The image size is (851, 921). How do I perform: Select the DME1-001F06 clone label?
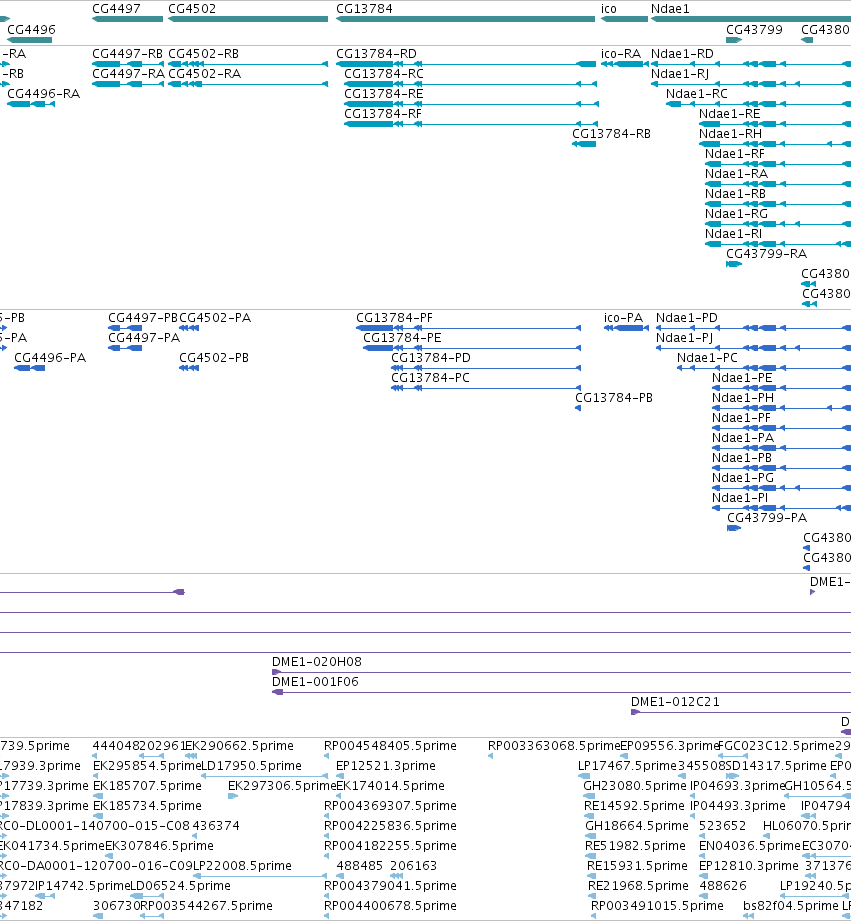pyautogui.click(x=315, y=682)
